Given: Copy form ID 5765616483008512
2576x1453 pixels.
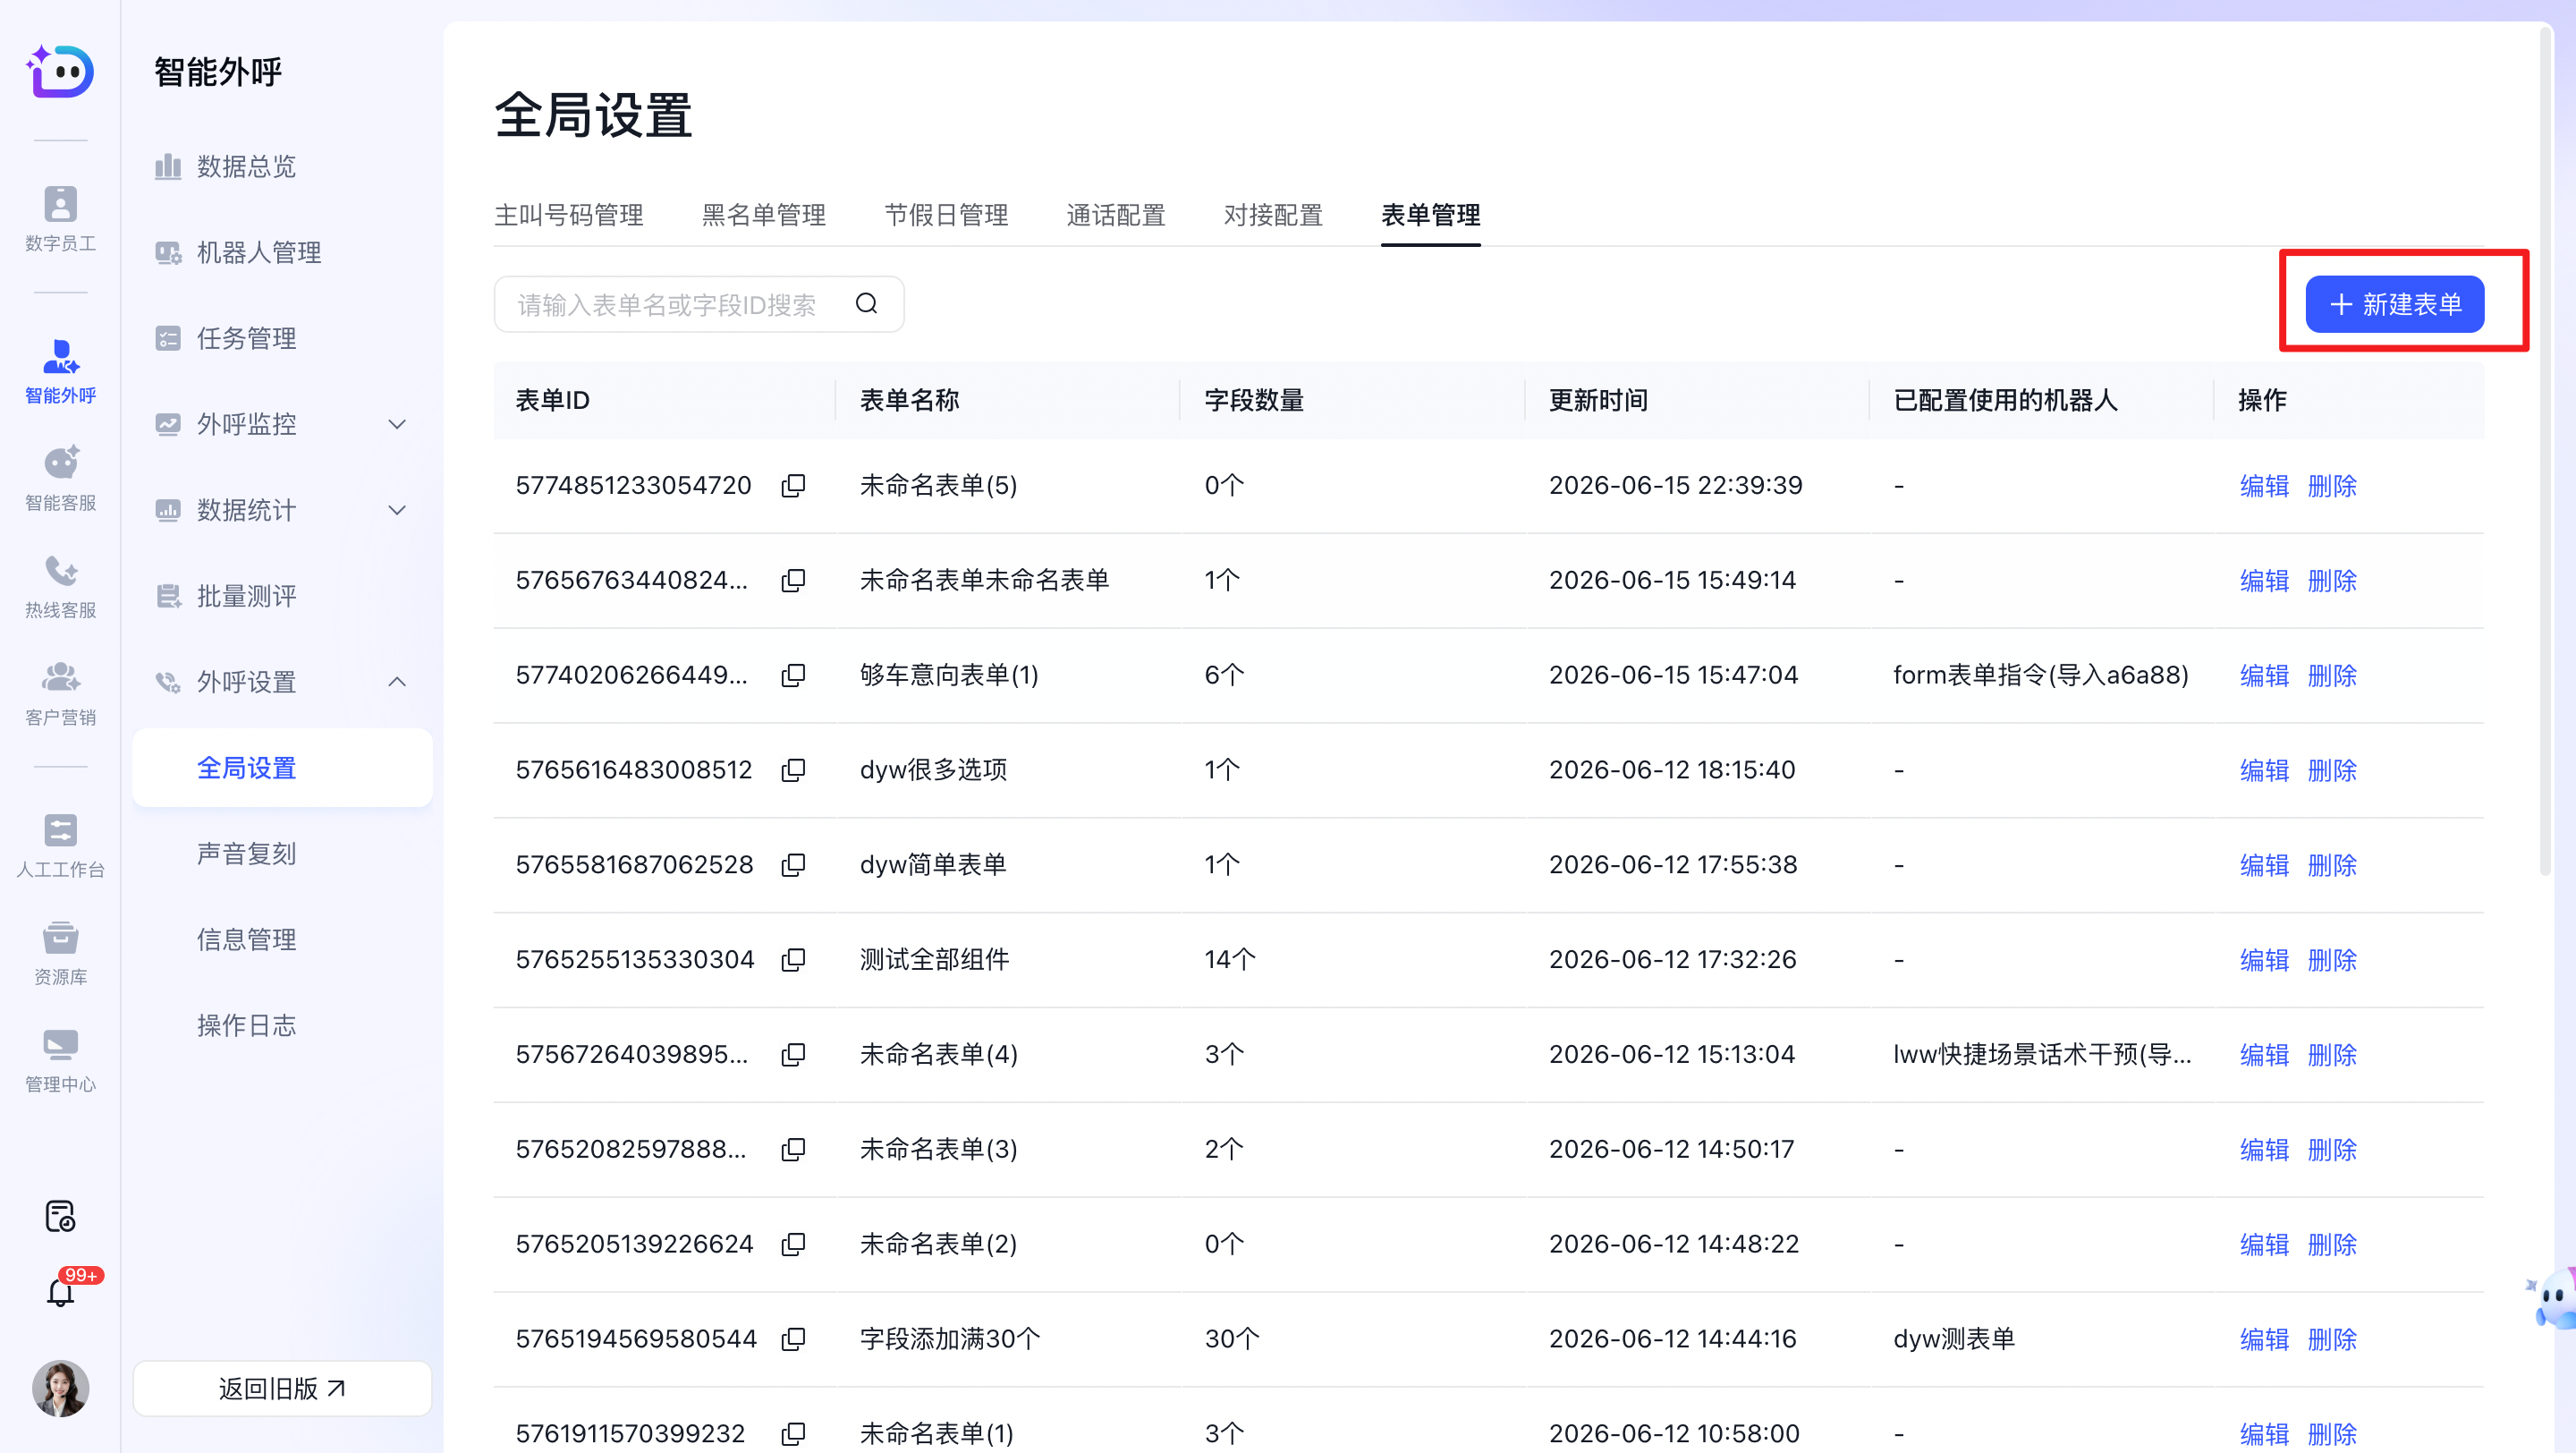Looking at the screenshot, I should point(793,770).
